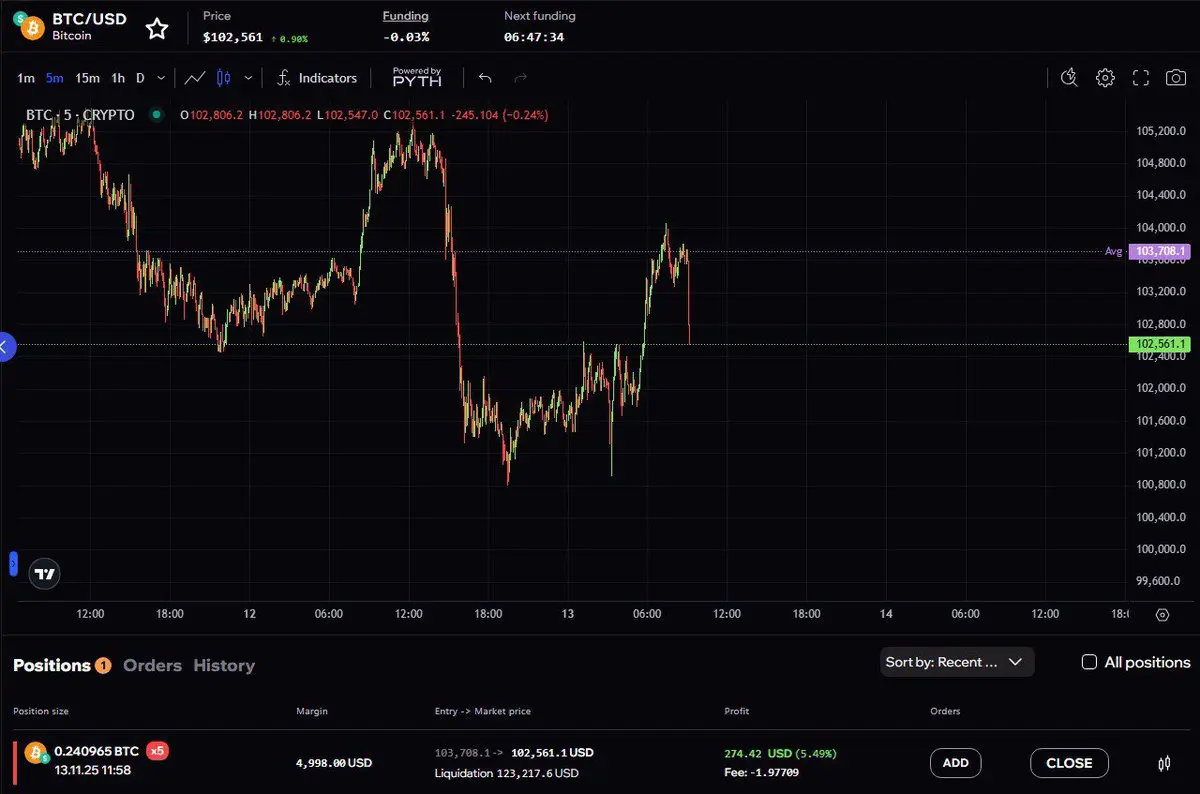Click the BTC · 5 · CRYPTO legend title

80,115
